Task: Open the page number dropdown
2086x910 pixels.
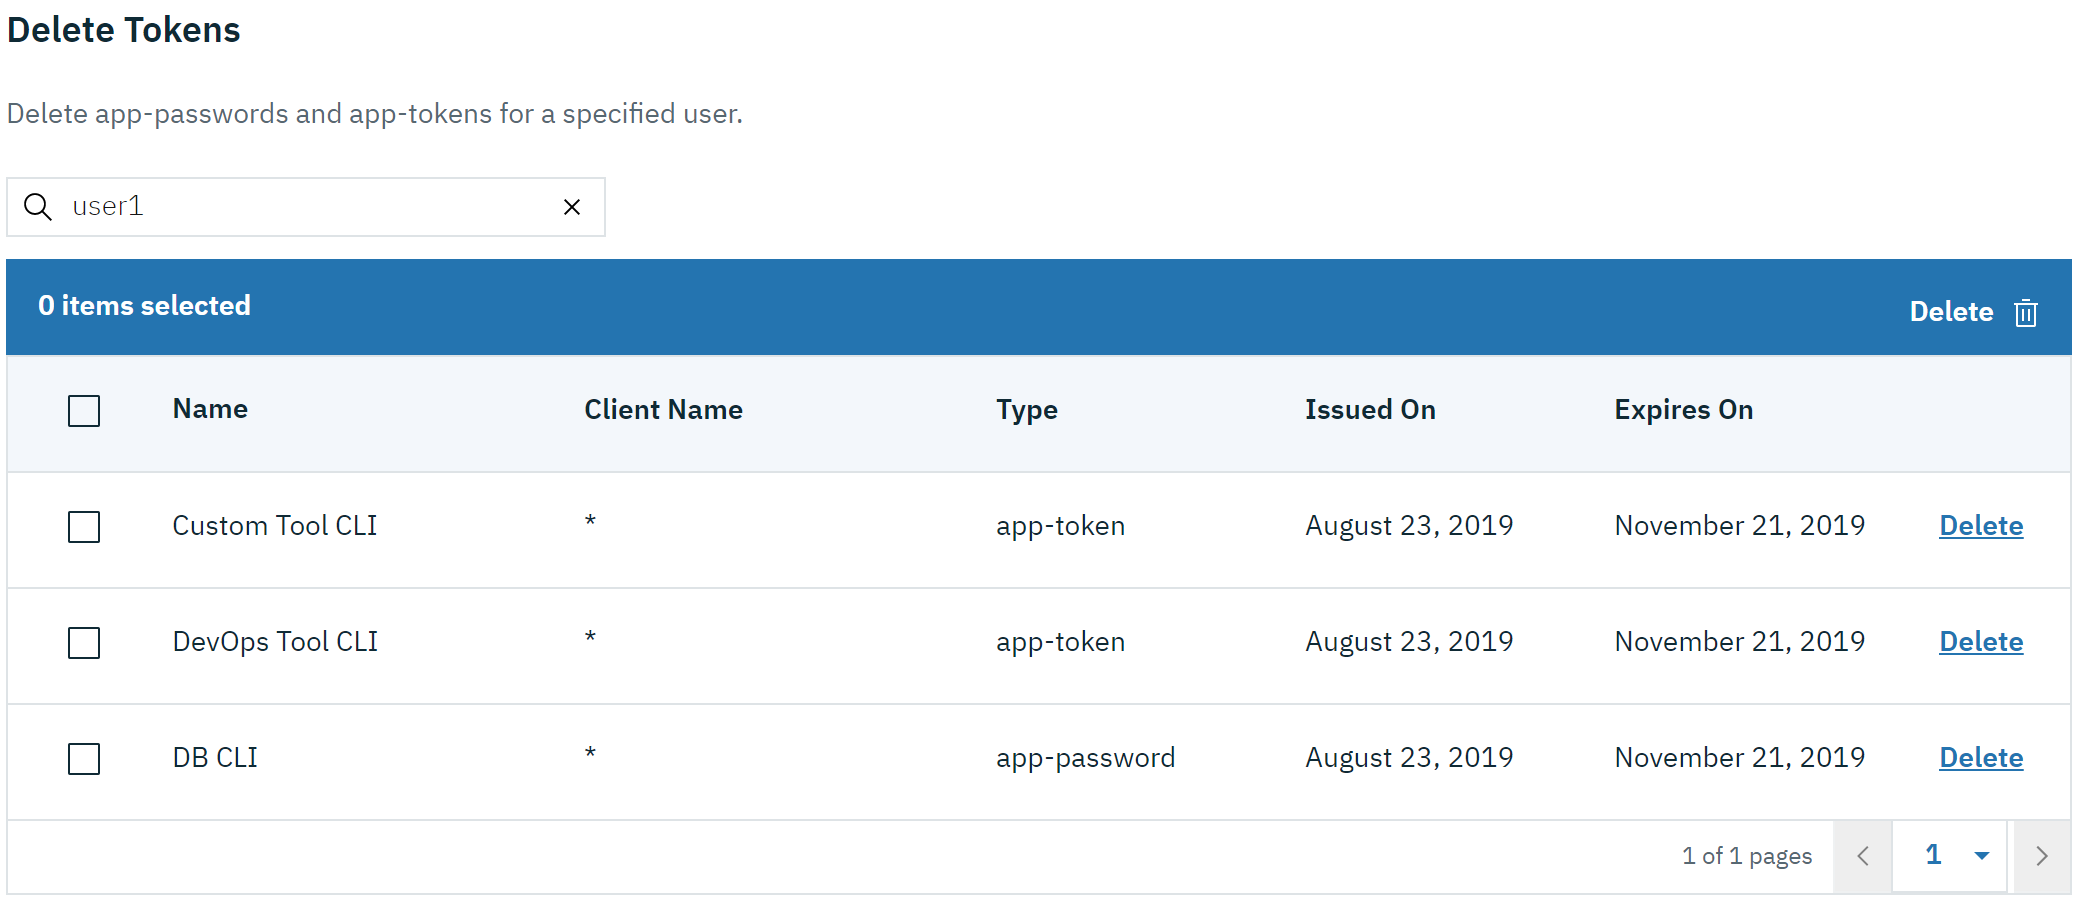Action: (x=1950, y=856)
